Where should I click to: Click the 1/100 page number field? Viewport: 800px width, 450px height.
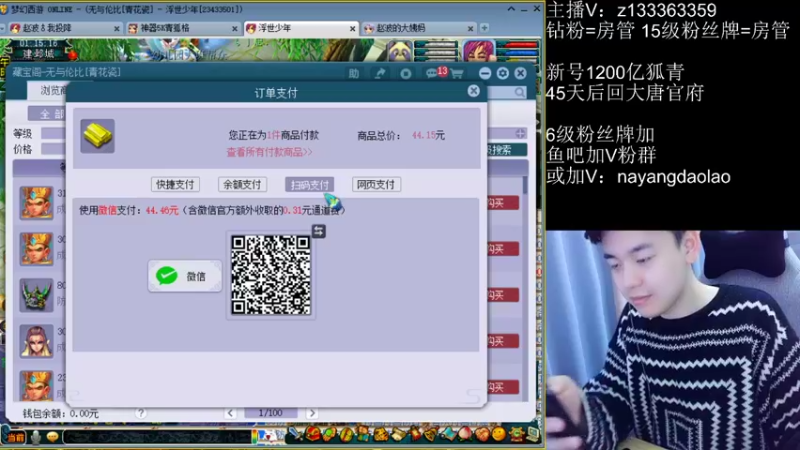tap(271, 413)
